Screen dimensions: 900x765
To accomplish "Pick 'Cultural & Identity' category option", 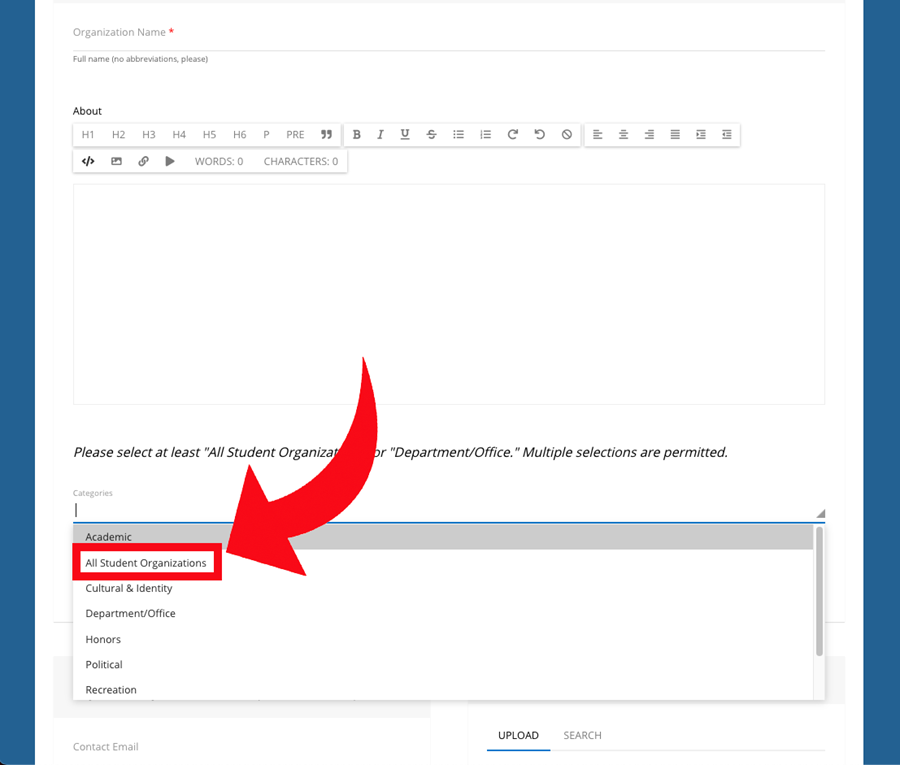I will (x=129, y=589).
